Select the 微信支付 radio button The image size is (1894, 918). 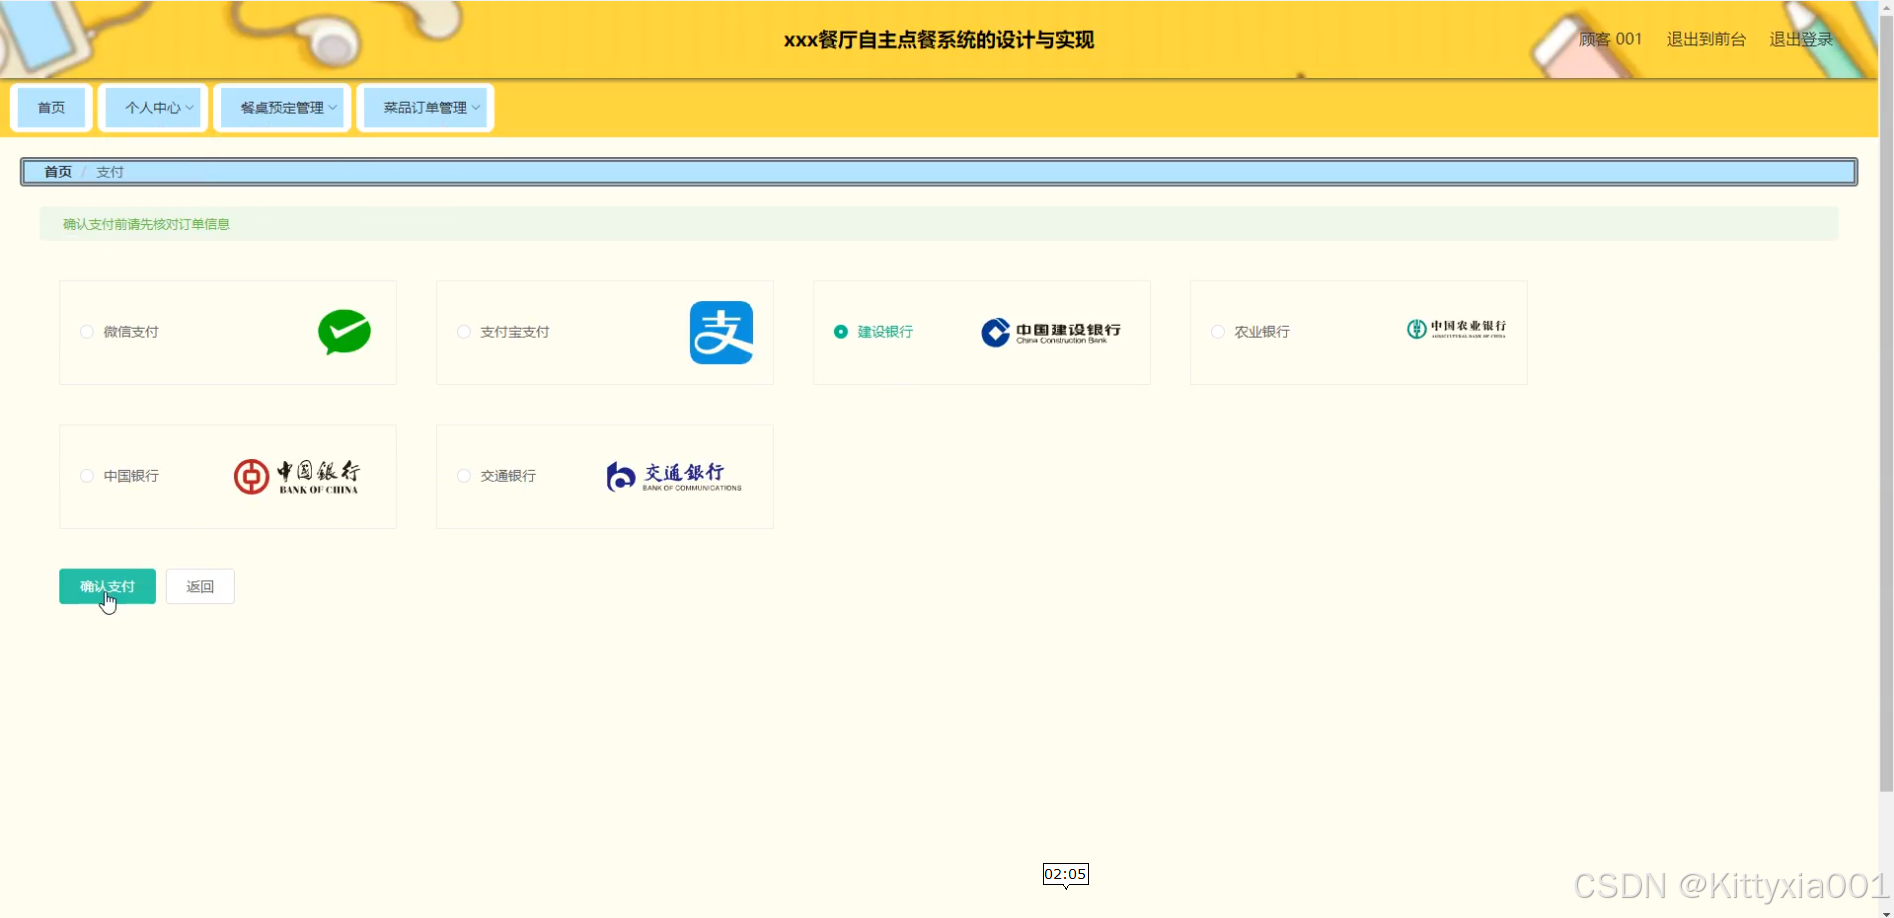pos(87,332)
